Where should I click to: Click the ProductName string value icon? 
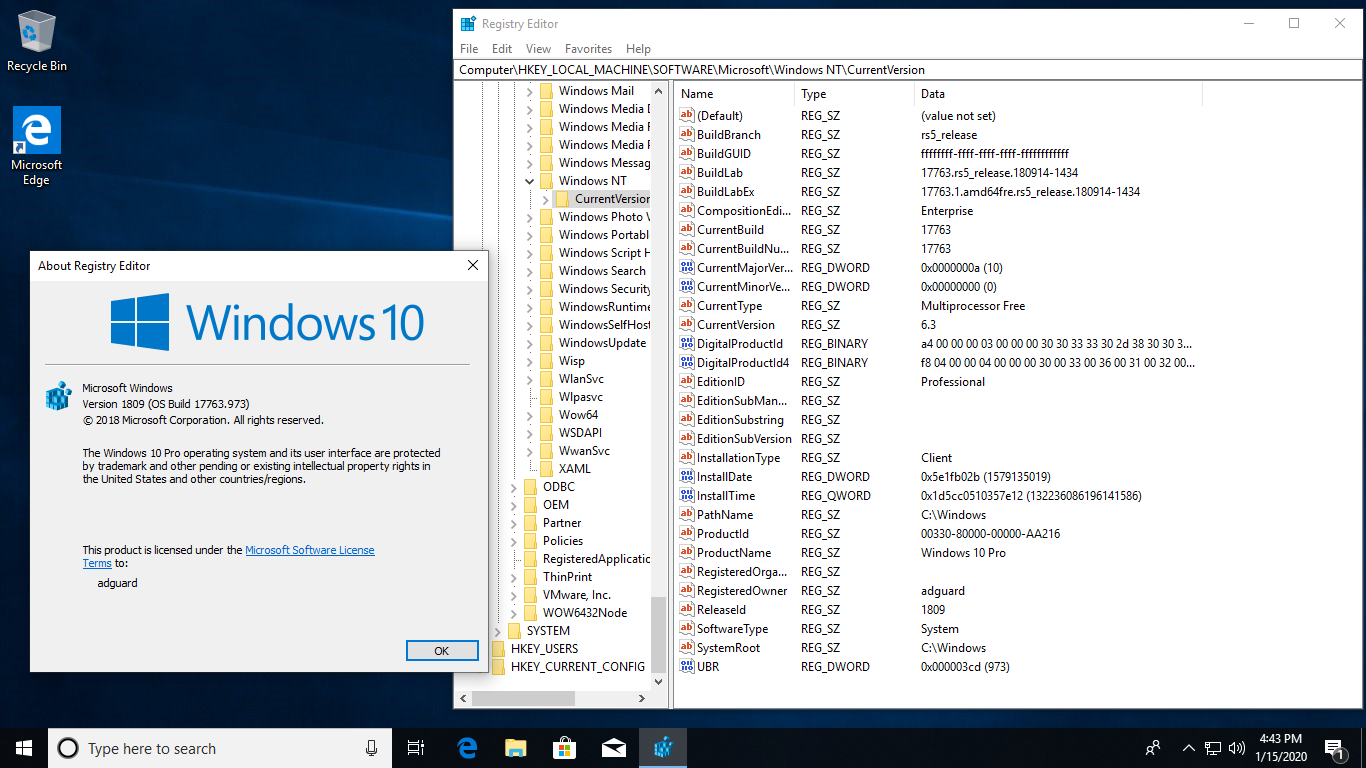686,552
